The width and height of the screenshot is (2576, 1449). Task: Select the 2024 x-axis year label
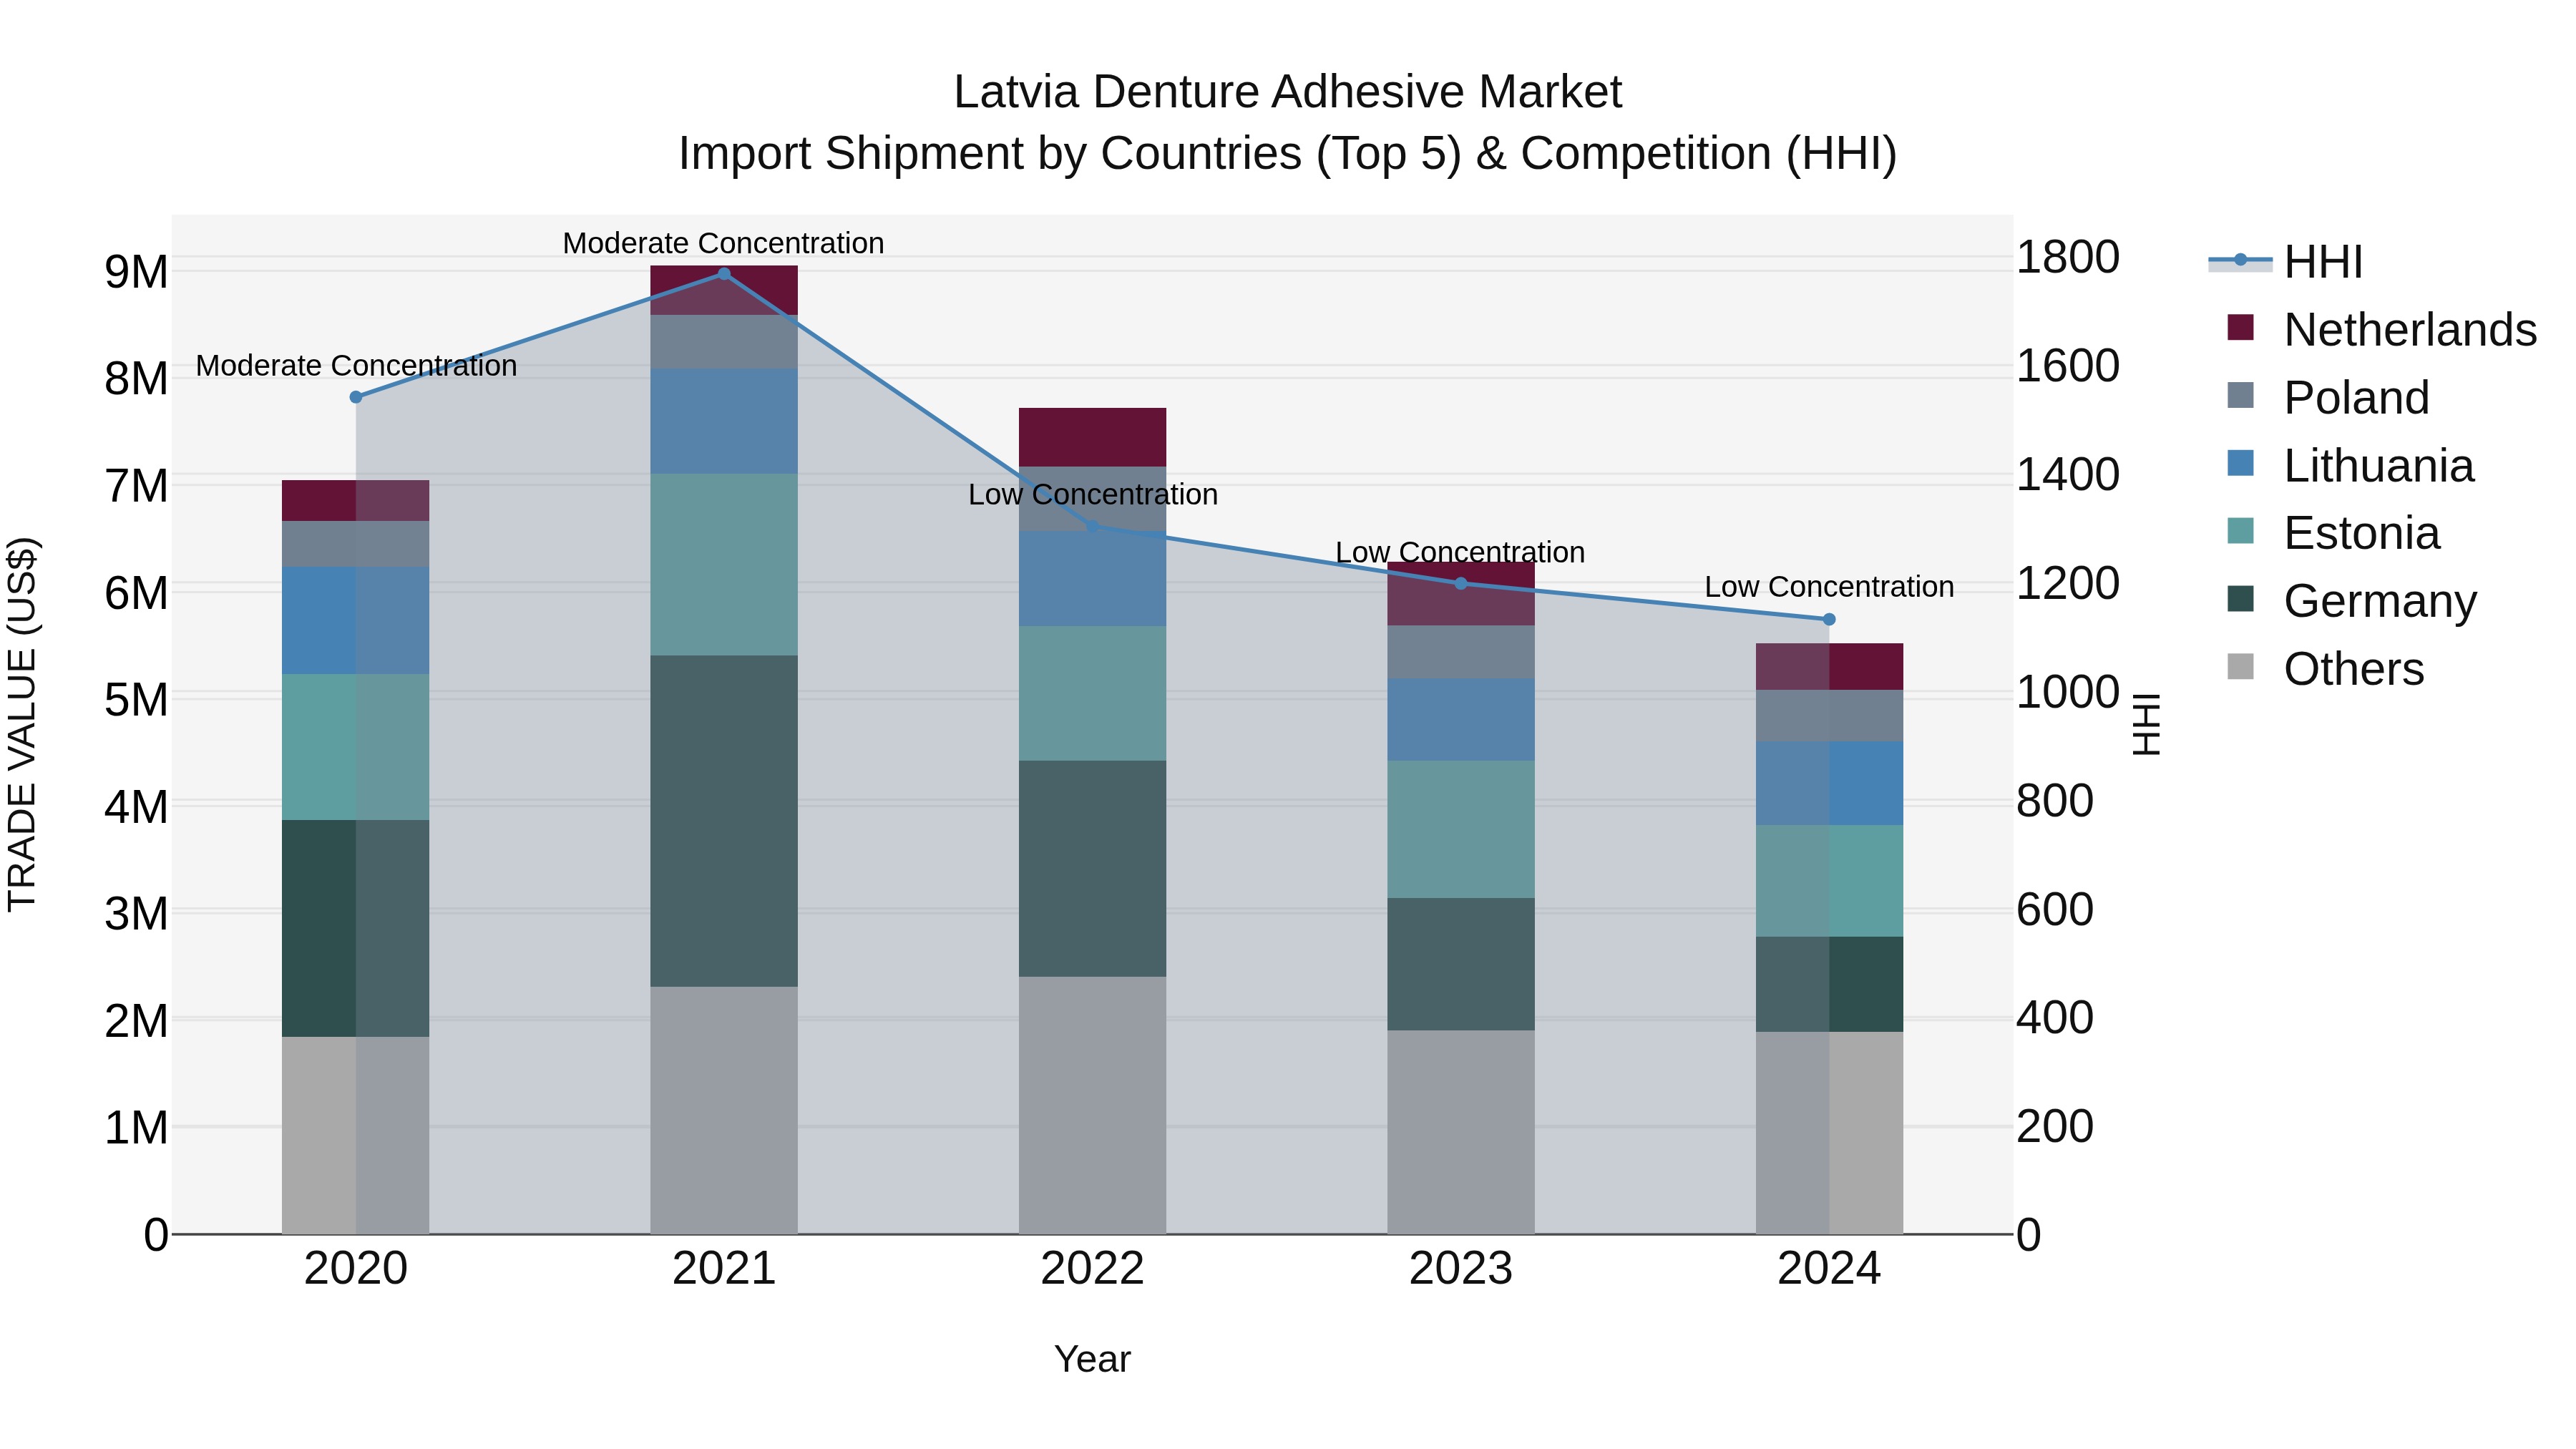coord(1830,1269)
